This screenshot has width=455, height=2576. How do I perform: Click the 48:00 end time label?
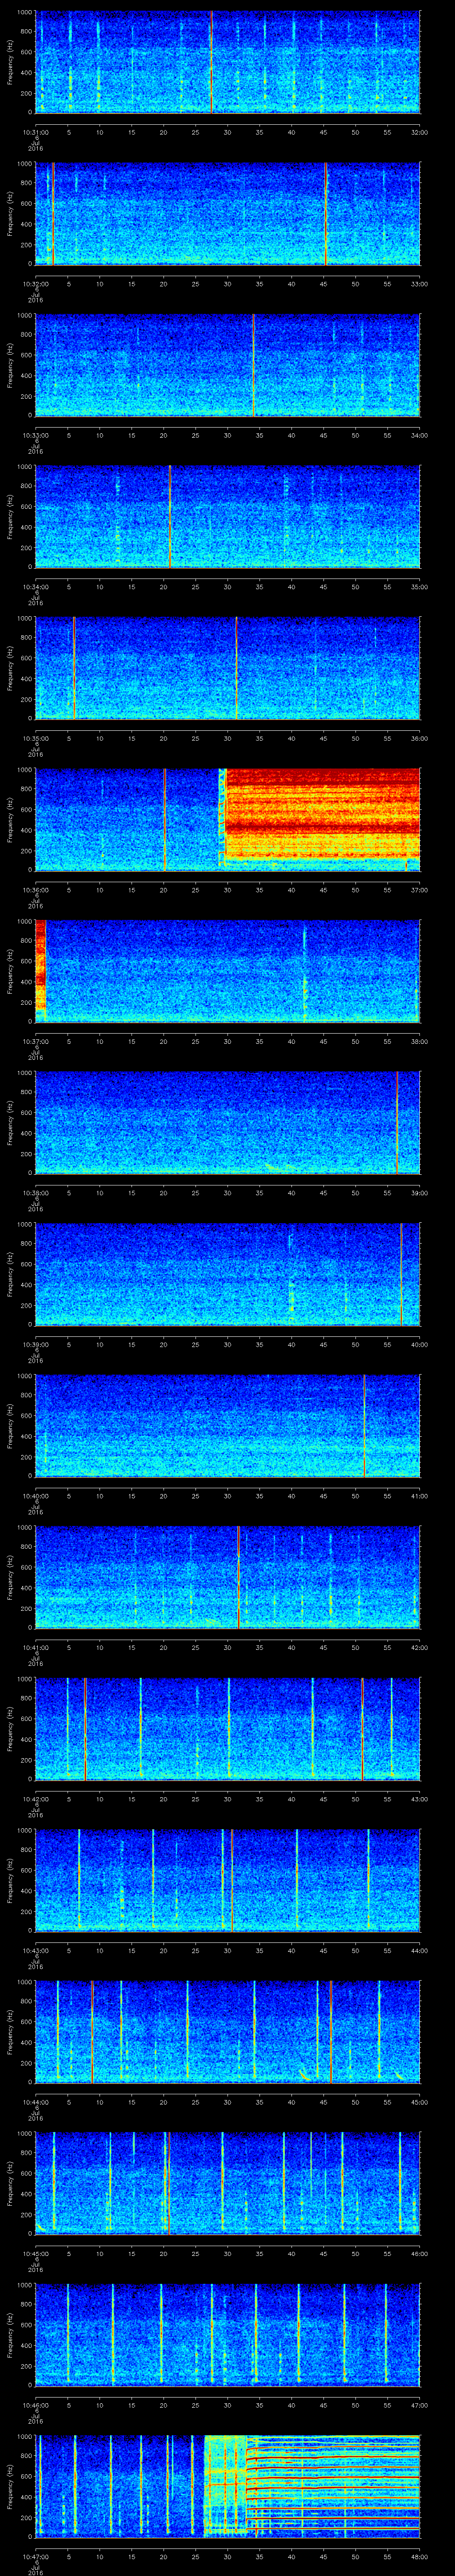click(419, 2557)
